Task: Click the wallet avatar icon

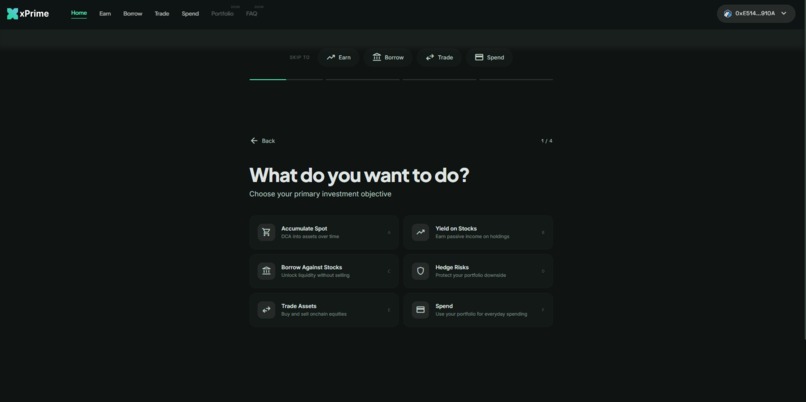Action: tap(728, 14)
